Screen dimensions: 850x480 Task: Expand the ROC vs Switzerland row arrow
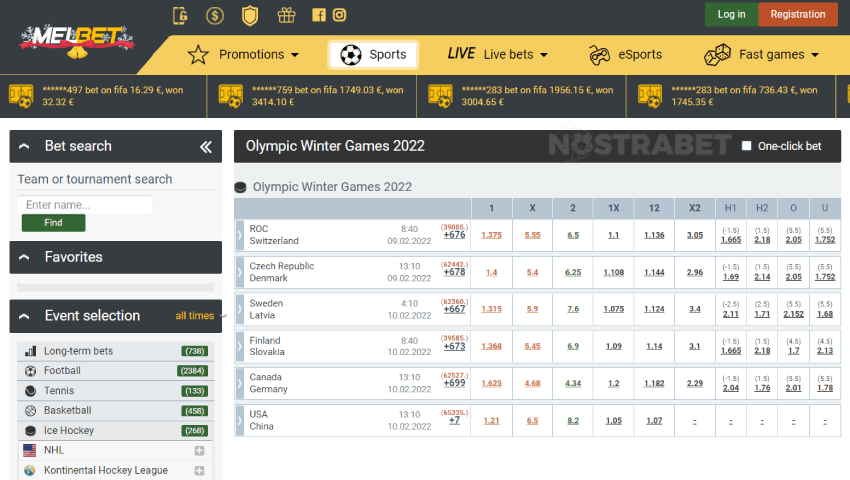(x=239, y=235)
